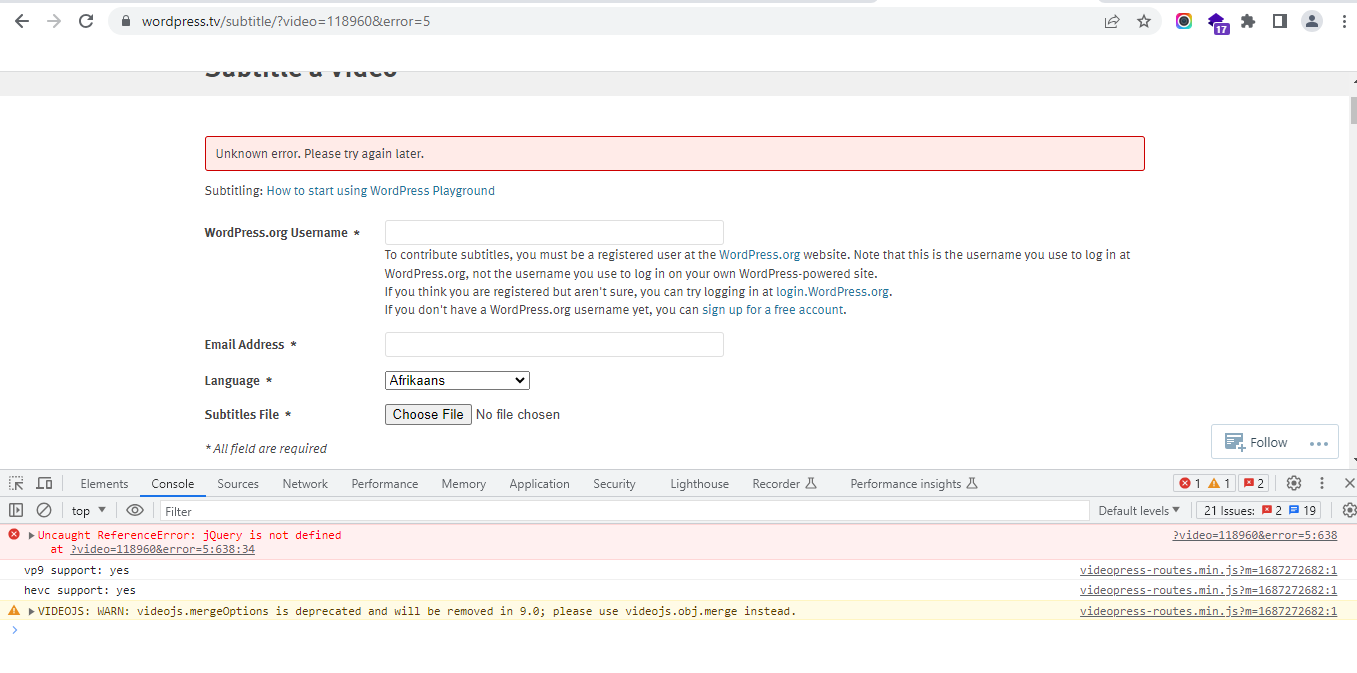Open the colorful circle browser extension
The height and width of the screenshot is (673, 1357).
[x=1184, y=21]
